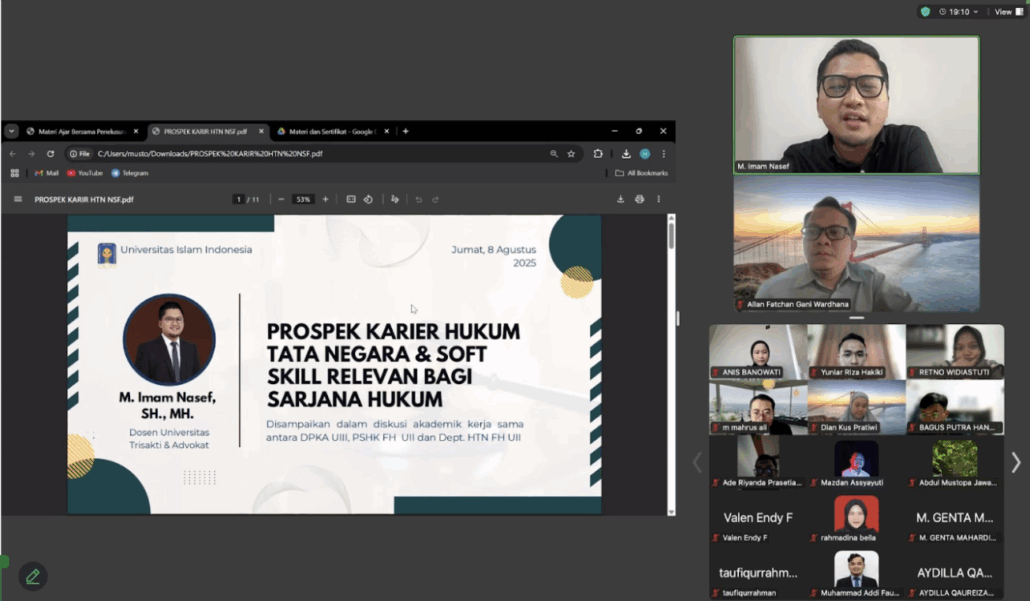Select the PDF annotate draw tool
The image size is (1030, 601).
[395, 199]
